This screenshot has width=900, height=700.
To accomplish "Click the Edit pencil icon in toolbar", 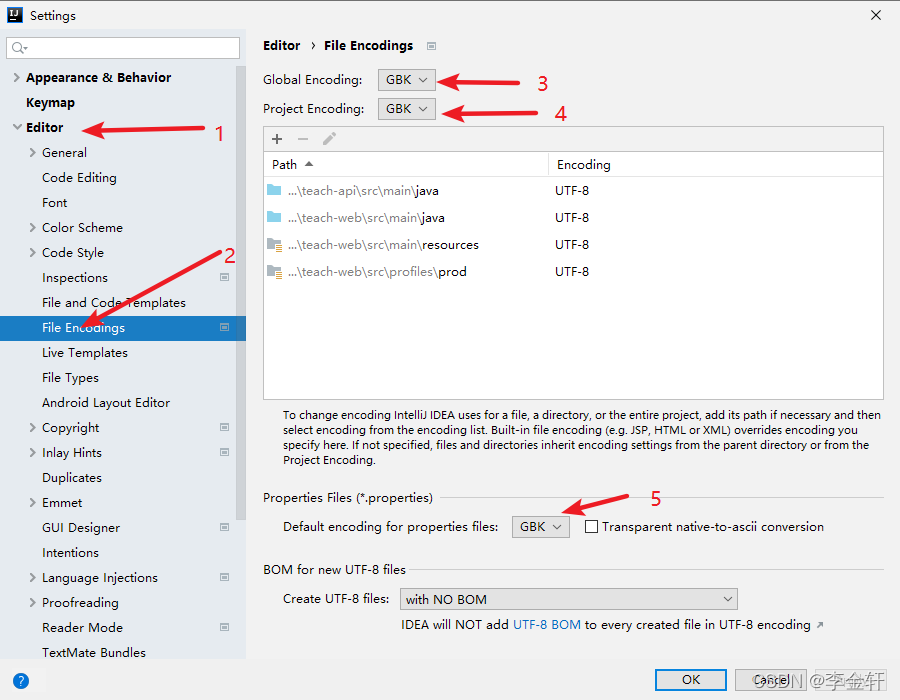I will (x=329, y=139).
